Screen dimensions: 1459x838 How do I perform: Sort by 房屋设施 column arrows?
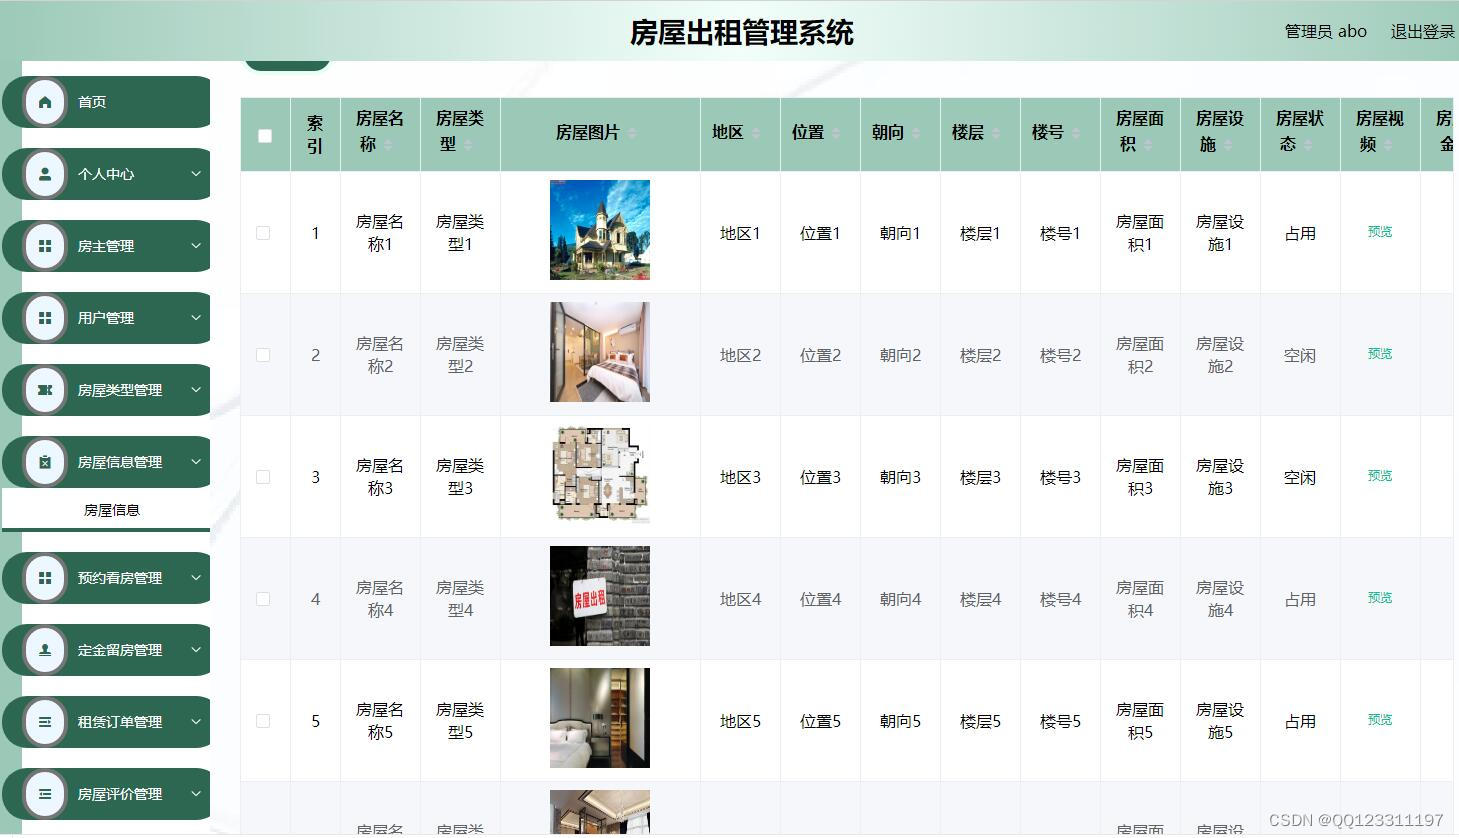(1228, 145)
